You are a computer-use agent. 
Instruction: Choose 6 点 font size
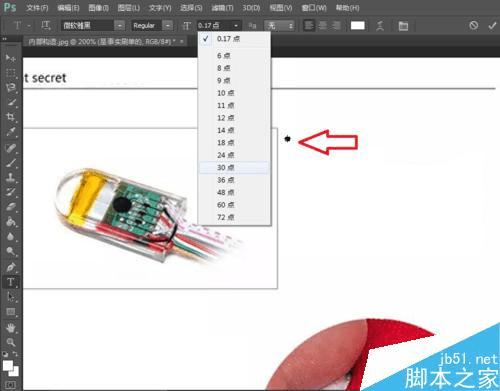click(x=234, y=56)
